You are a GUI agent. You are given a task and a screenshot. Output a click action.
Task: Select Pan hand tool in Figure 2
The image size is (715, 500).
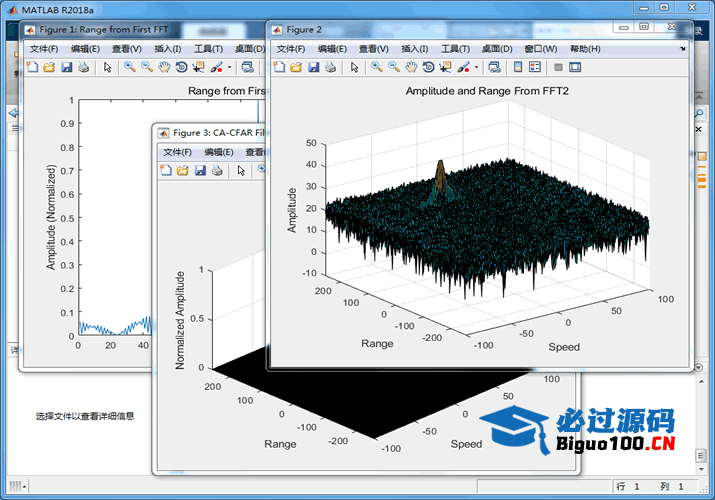click(411, 67)
